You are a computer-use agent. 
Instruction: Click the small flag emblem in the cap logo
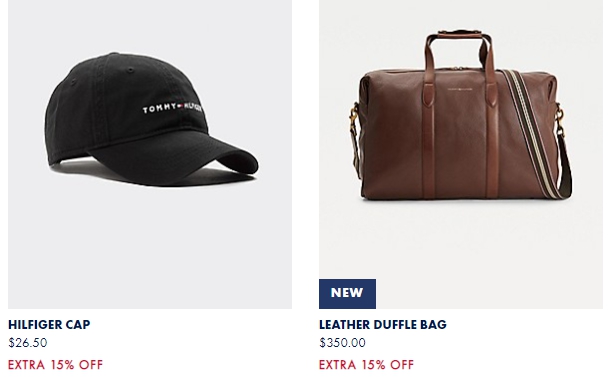pos(181,106)
